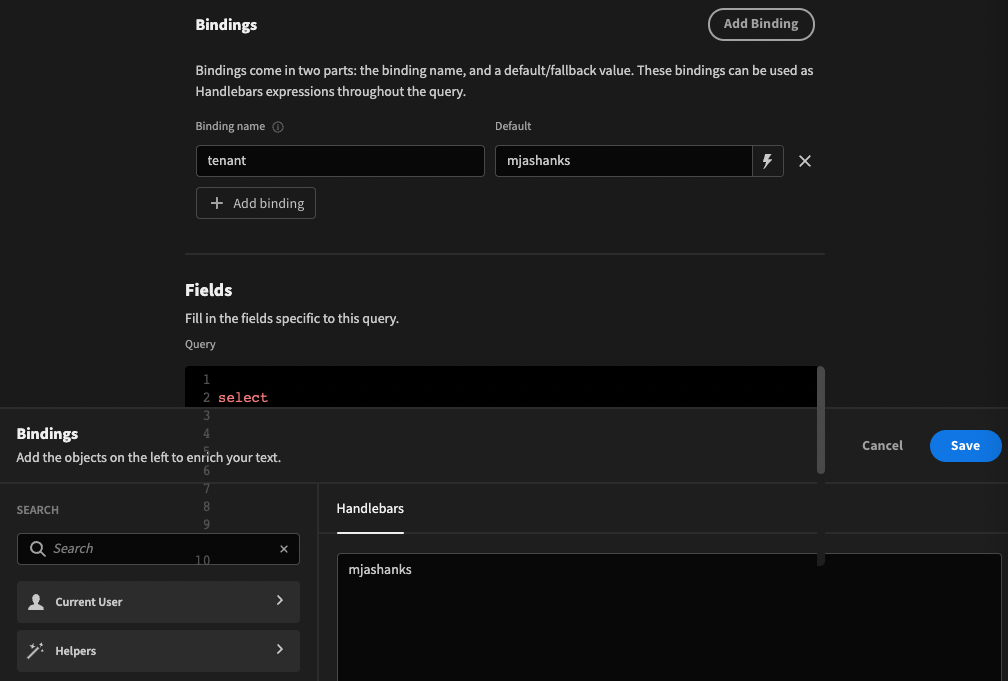Click inside the Search input box
The image size is (1008, 681).
point(150,548)
